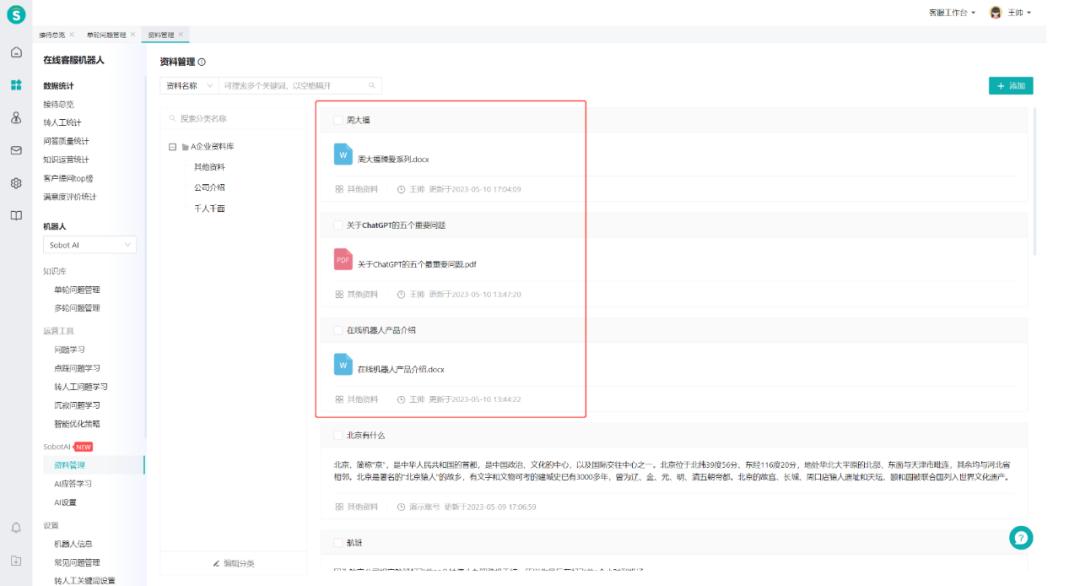1080x586 pixels.
Task: Tick the 在线机器人产品介绍 checkbox
Action: coord(338,330)
